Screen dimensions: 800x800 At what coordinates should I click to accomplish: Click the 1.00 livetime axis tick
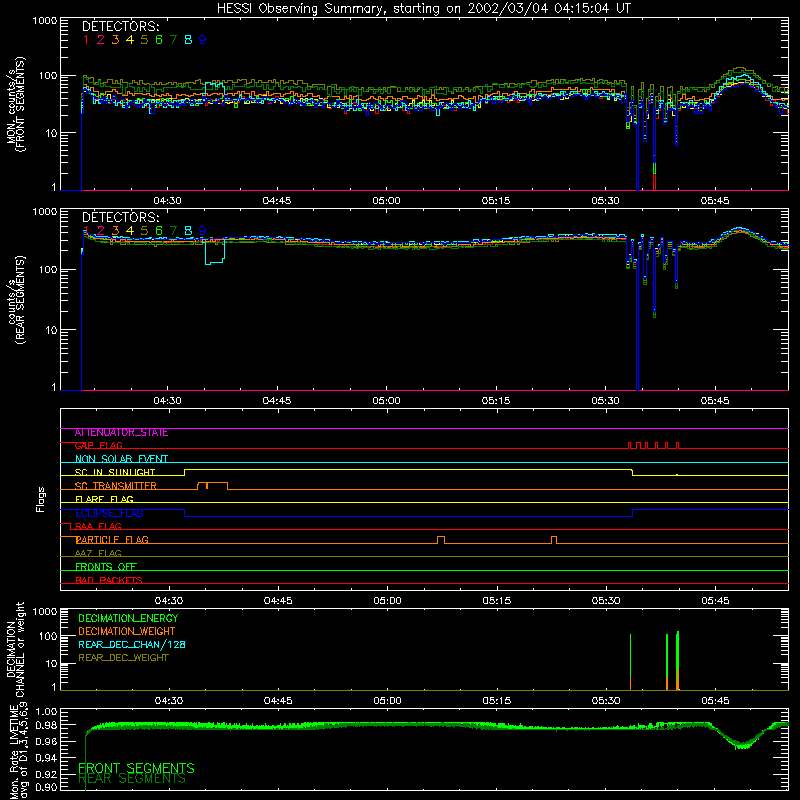coord(47,712)
